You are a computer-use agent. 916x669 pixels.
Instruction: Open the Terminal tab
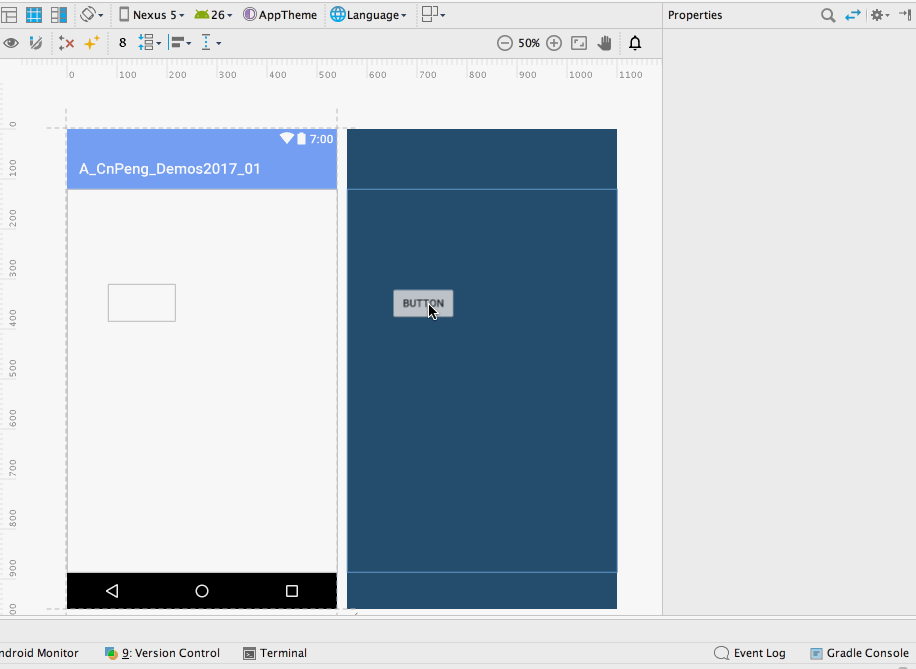275,653
